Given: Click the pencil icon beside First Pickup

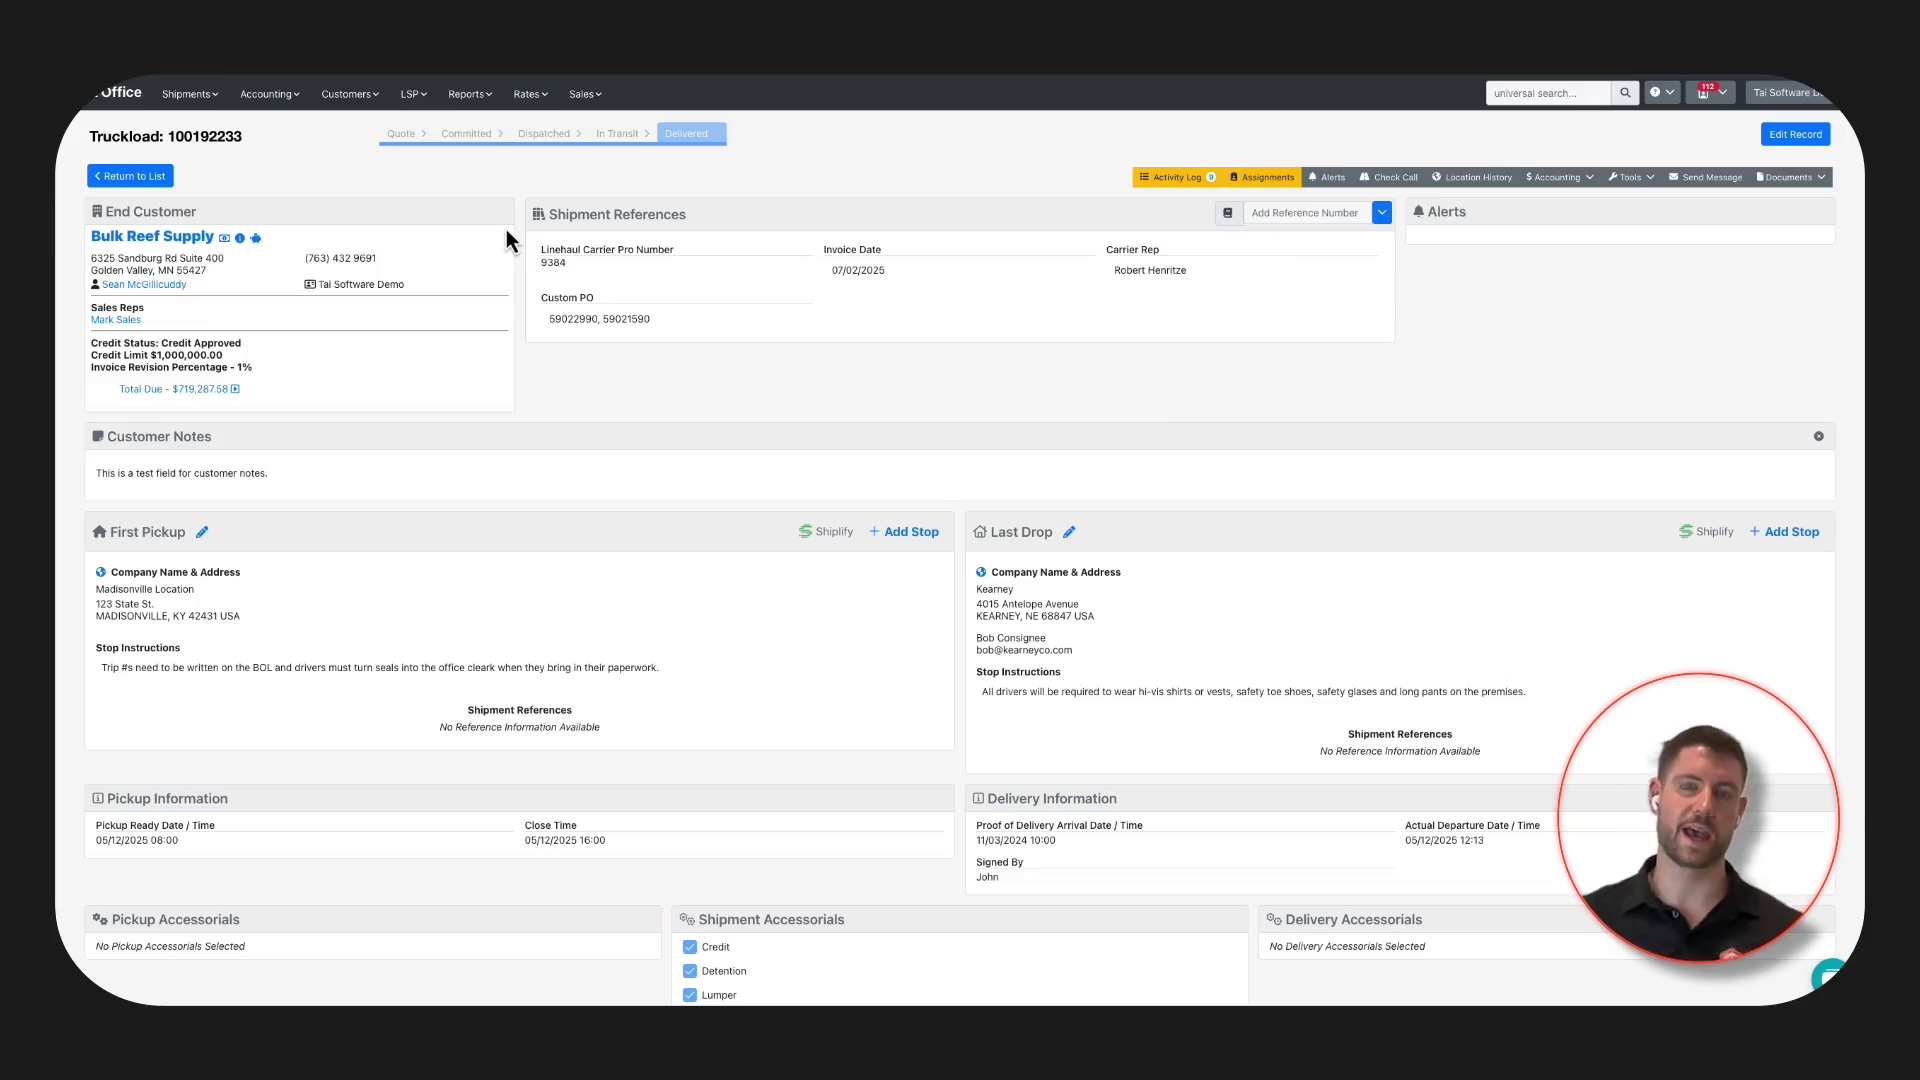Looking at the screenshot, I should [x=202, y=532].
